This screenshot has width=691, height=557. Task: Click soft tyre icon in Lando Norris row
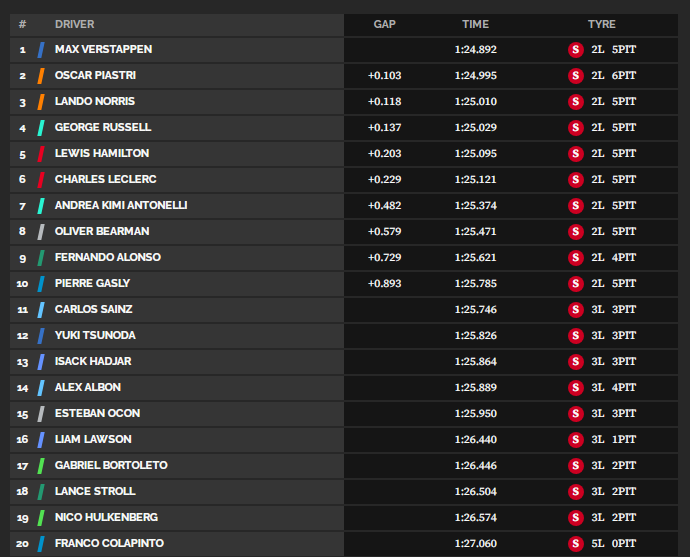click(576, 102)
